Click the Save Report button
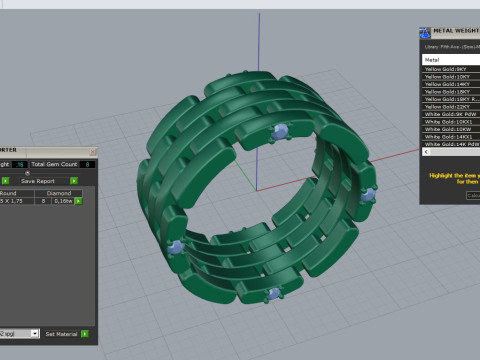 (x=38, y=181)
